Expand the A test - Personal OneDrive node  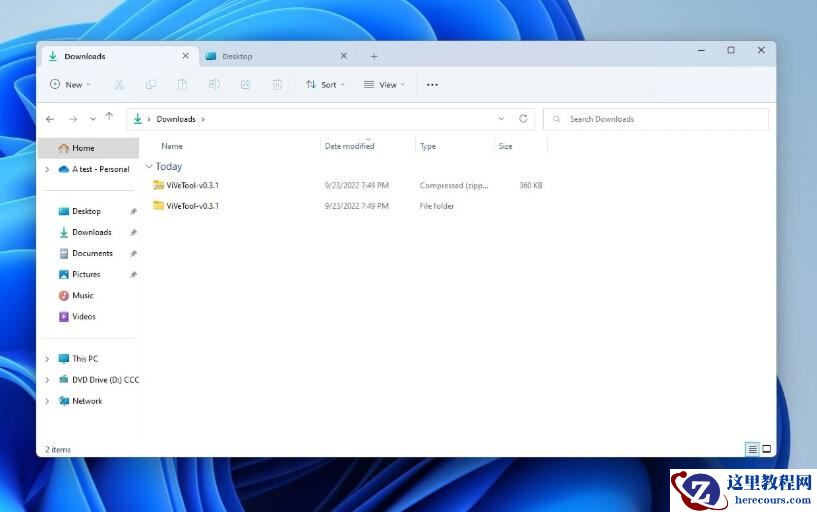coord(47,169)
